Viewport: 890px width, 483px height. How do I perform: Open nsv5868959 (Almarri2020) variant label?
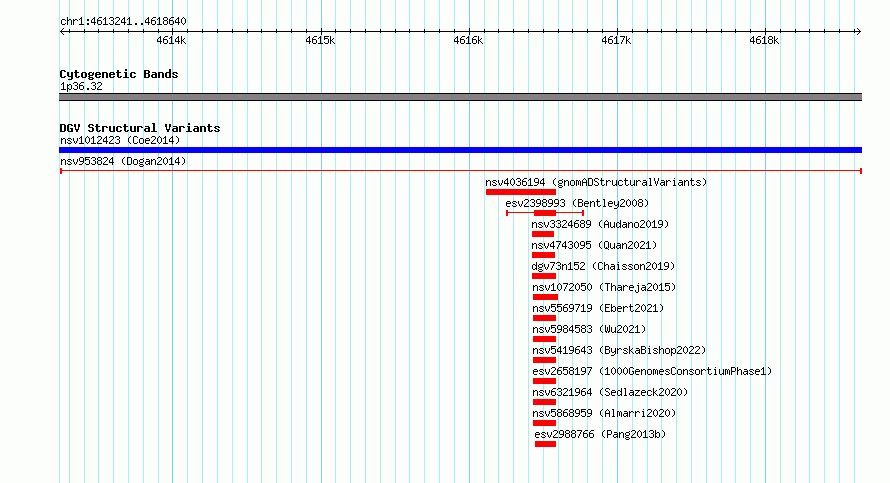coord(604,413)
